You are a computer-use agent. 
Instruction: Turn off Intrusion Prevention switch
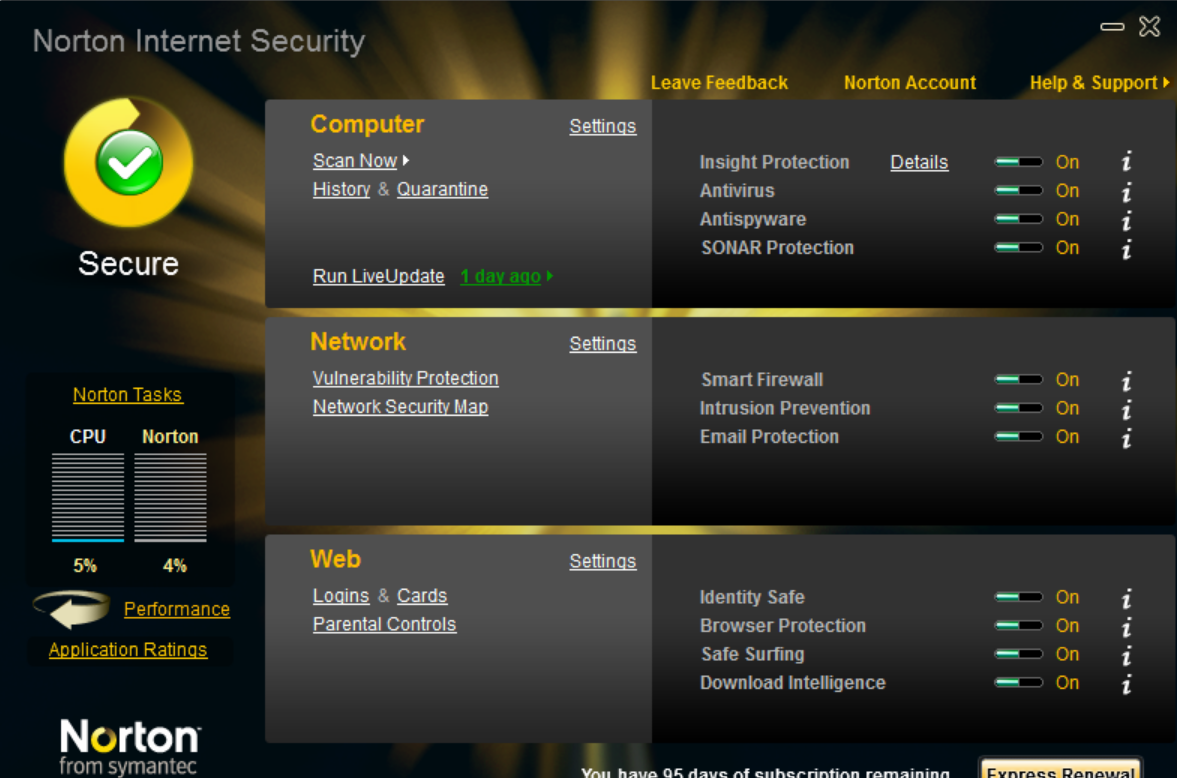tap(1018, 408)
